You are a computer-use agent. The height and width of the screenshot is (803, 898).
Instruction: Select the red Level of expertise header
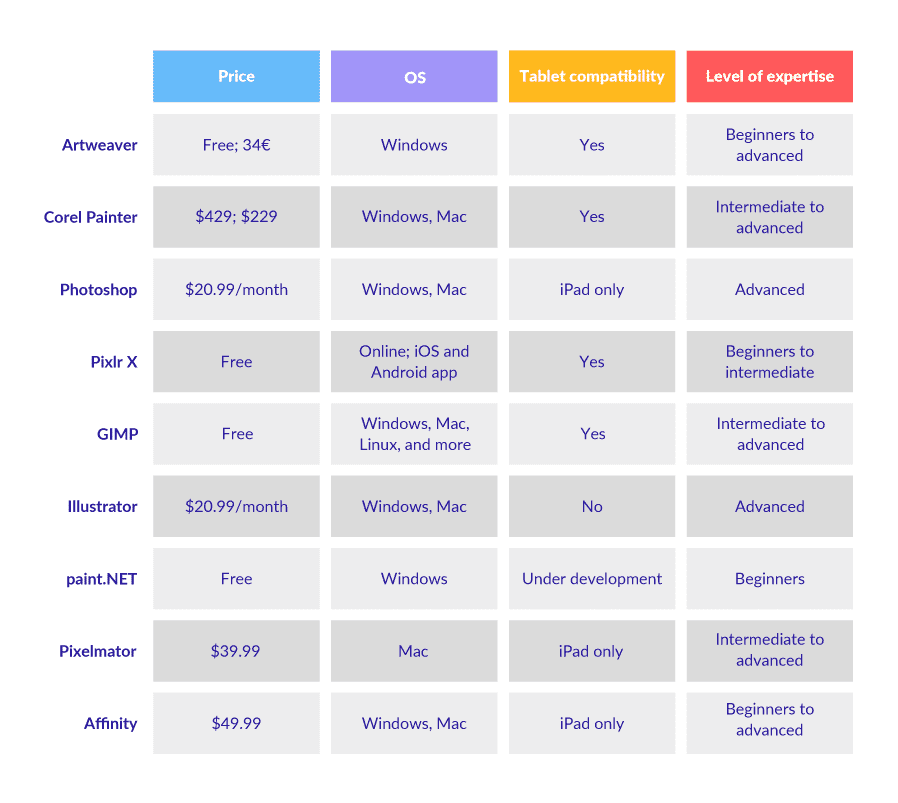[769, 76]
